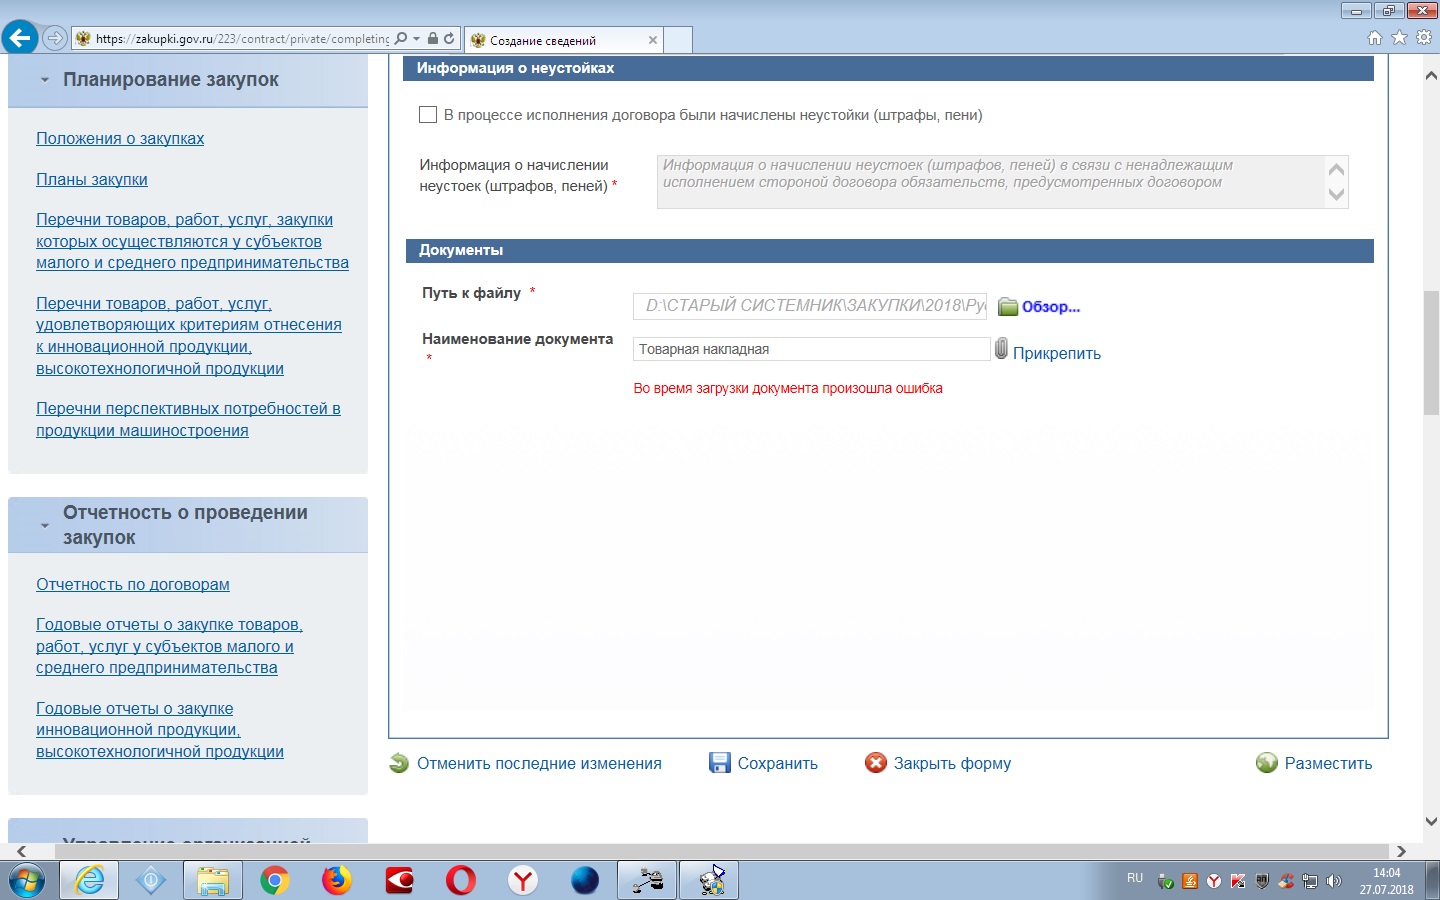Click the Путь к файлу path field
This screenshot has width=1440, height=900.
click(x=810, y=306)
